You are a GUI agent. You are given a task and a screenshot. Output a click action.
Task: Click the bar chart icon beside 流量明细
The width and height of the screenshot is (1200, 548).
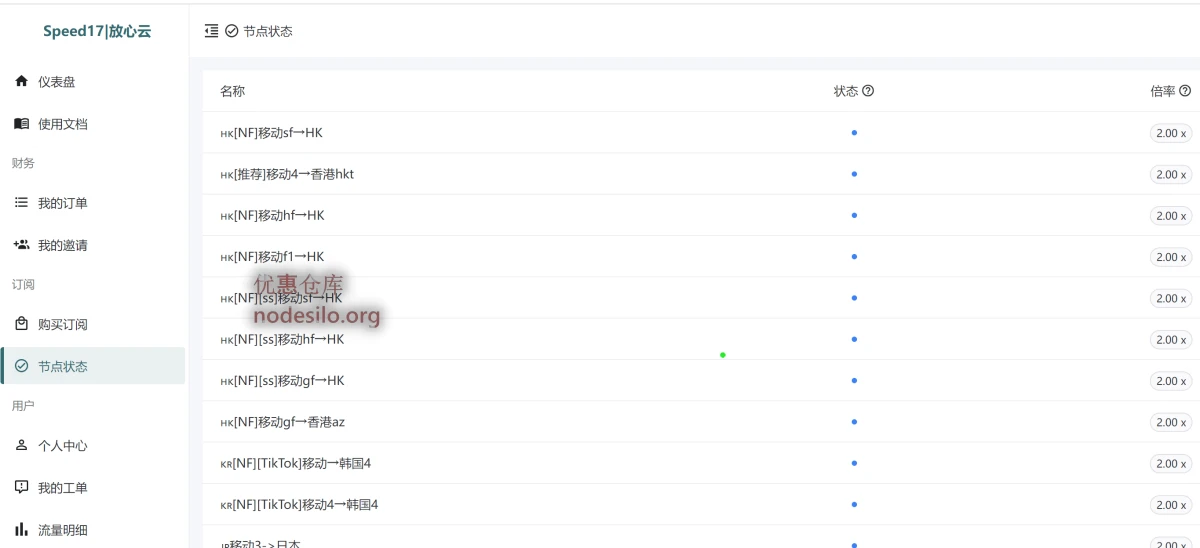[x=21, y=529]
